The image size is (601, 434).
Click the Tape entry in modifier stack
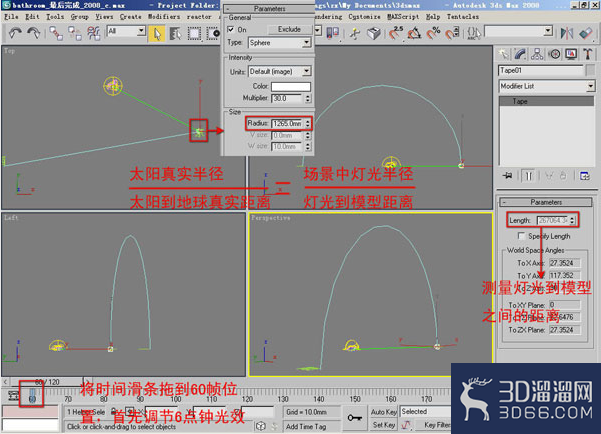(547, 101)
